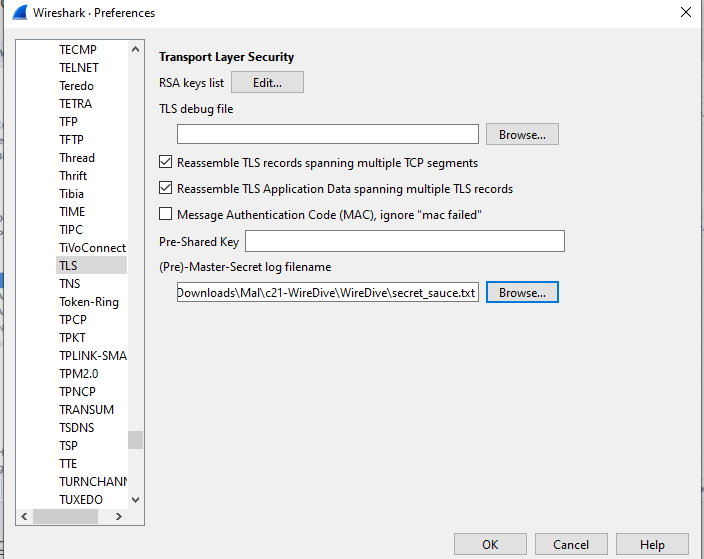Toggle reassemble TLS Application Data checkbox
The height and width of the screenshot is (559, 704).
pyautogui.click(x=166, y=188)
